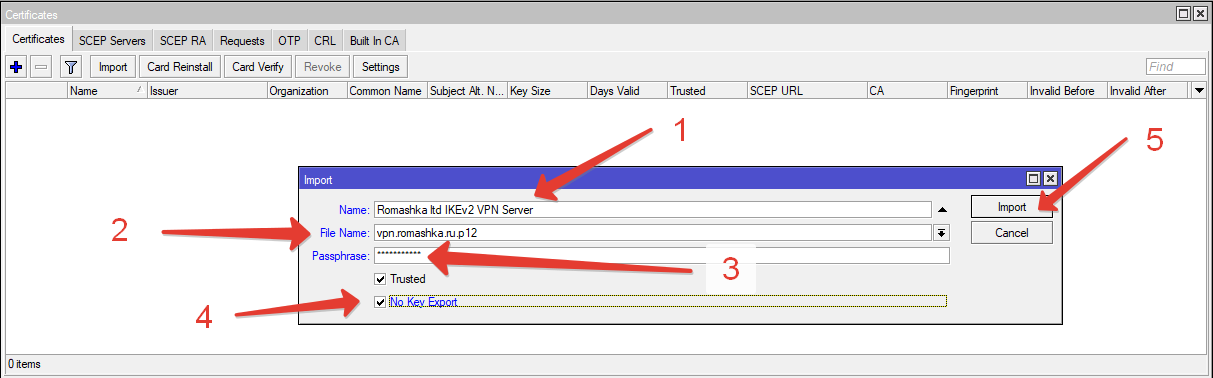Viewport: 1213px width, 378px height.
Task: Open the CRL tab
Action: point(325,40)
